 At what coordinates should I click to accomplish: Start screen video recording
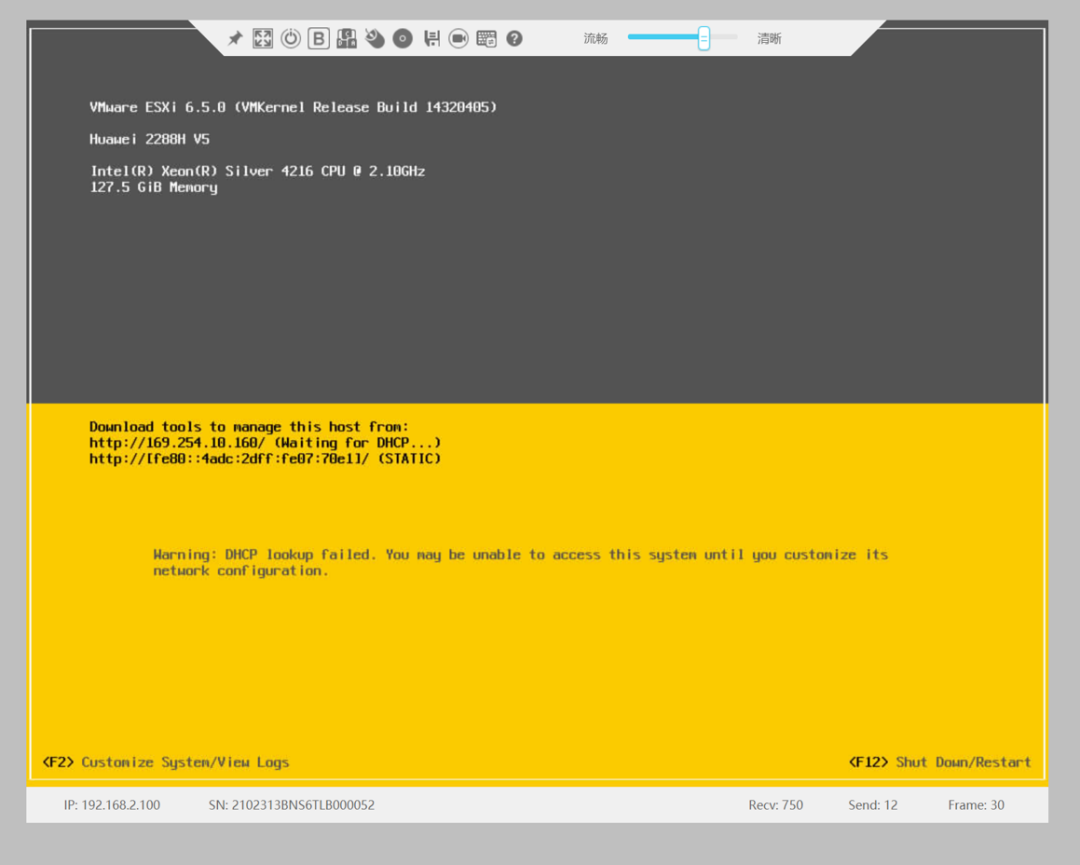459,39
